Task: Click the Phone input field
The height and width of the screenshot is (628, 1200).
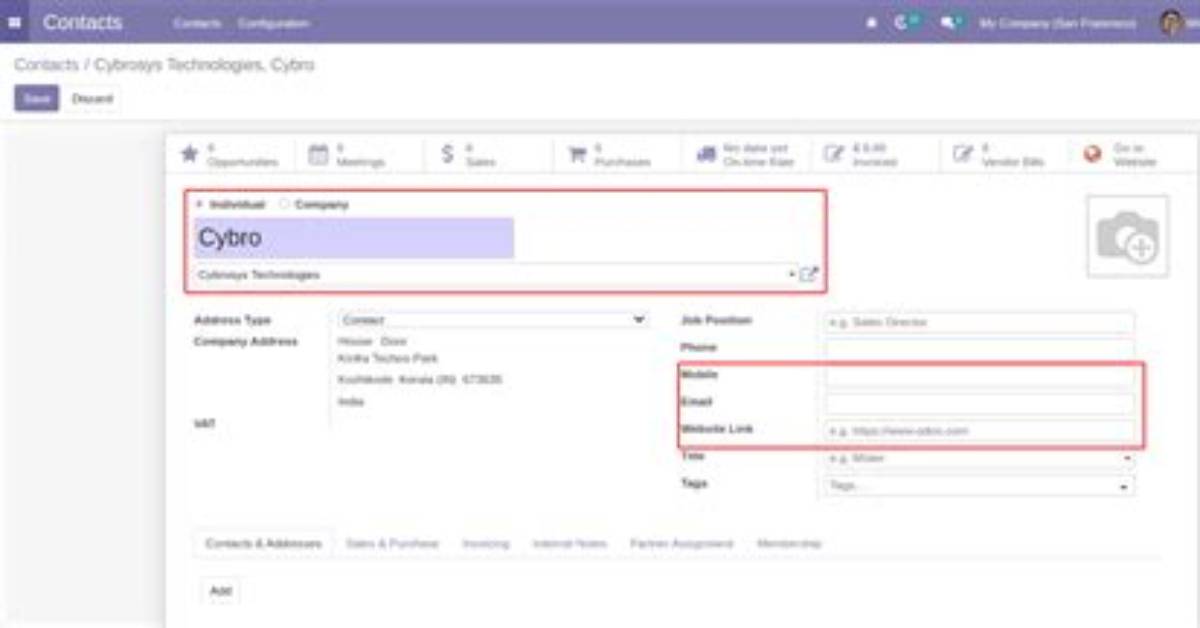Action: coord(980,349)
